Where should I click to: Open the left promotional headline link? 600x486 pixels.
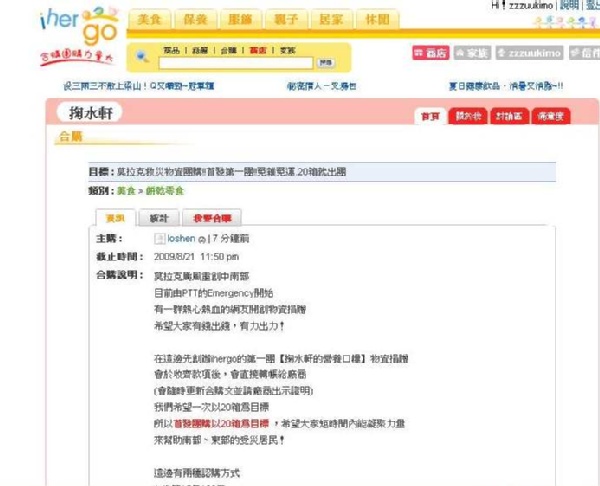pos(139,86)
